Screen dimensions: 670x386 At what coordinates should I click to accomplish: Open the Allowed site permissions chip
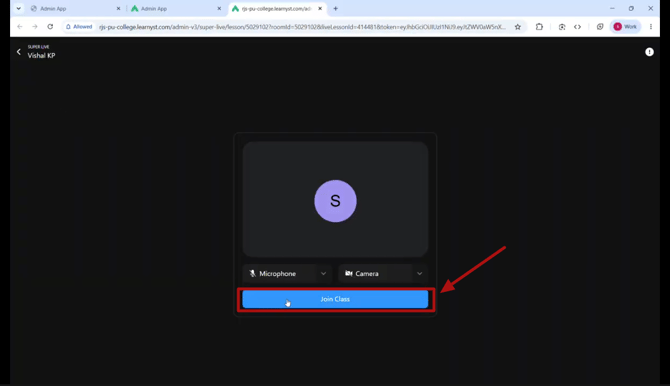click(79, 27)
